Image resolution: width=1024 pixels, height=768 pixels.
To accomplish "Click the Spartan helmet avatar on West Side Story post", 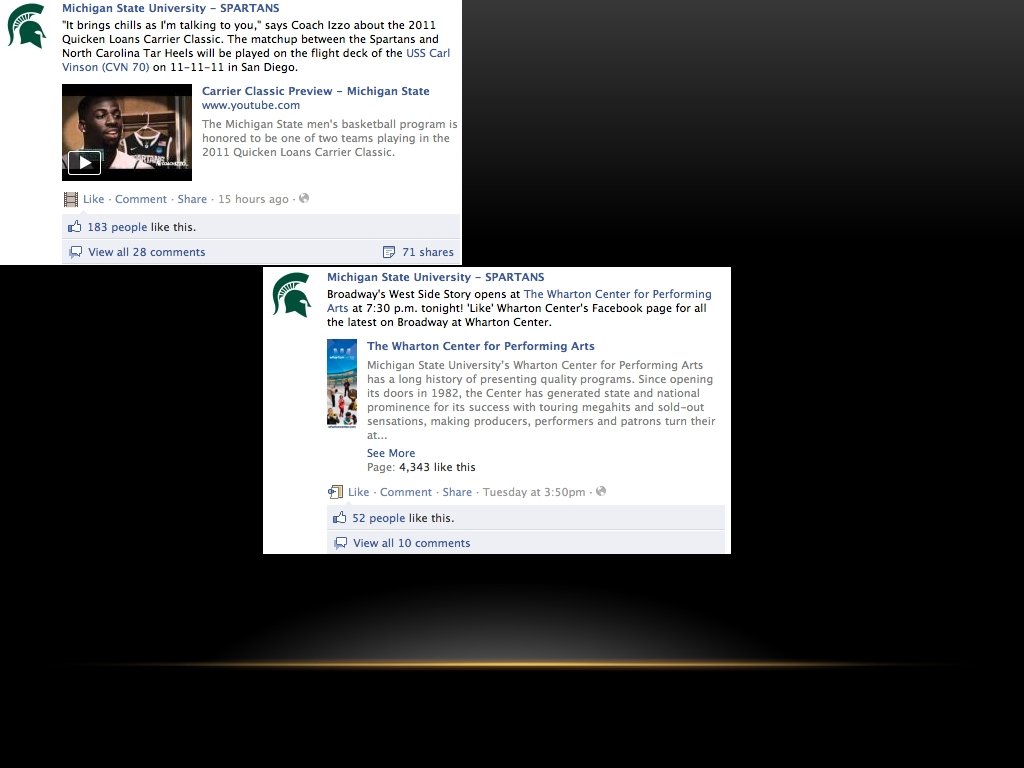I will pos(291,295).
